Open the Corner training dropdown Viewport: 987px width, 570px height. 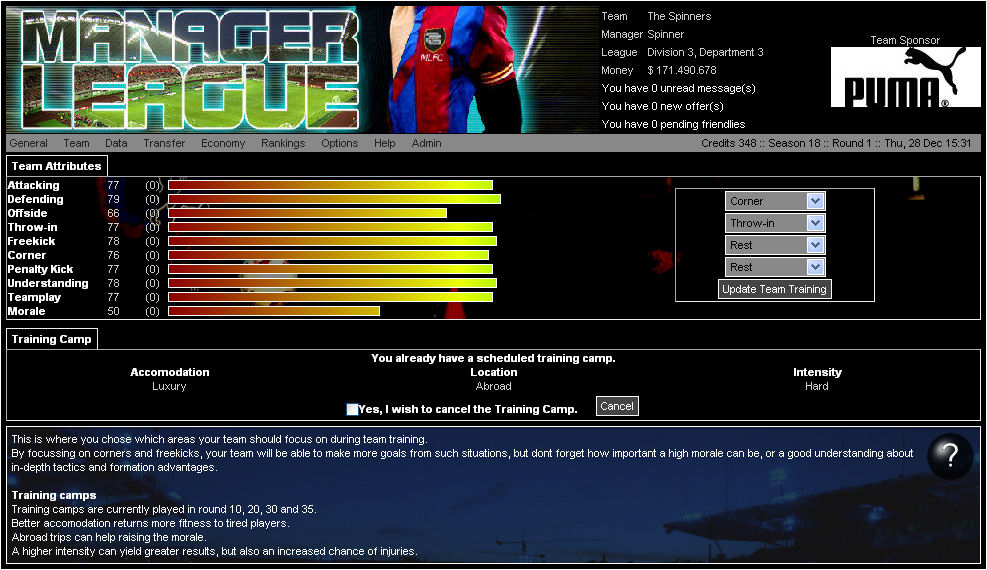click(x=775, y=201)
